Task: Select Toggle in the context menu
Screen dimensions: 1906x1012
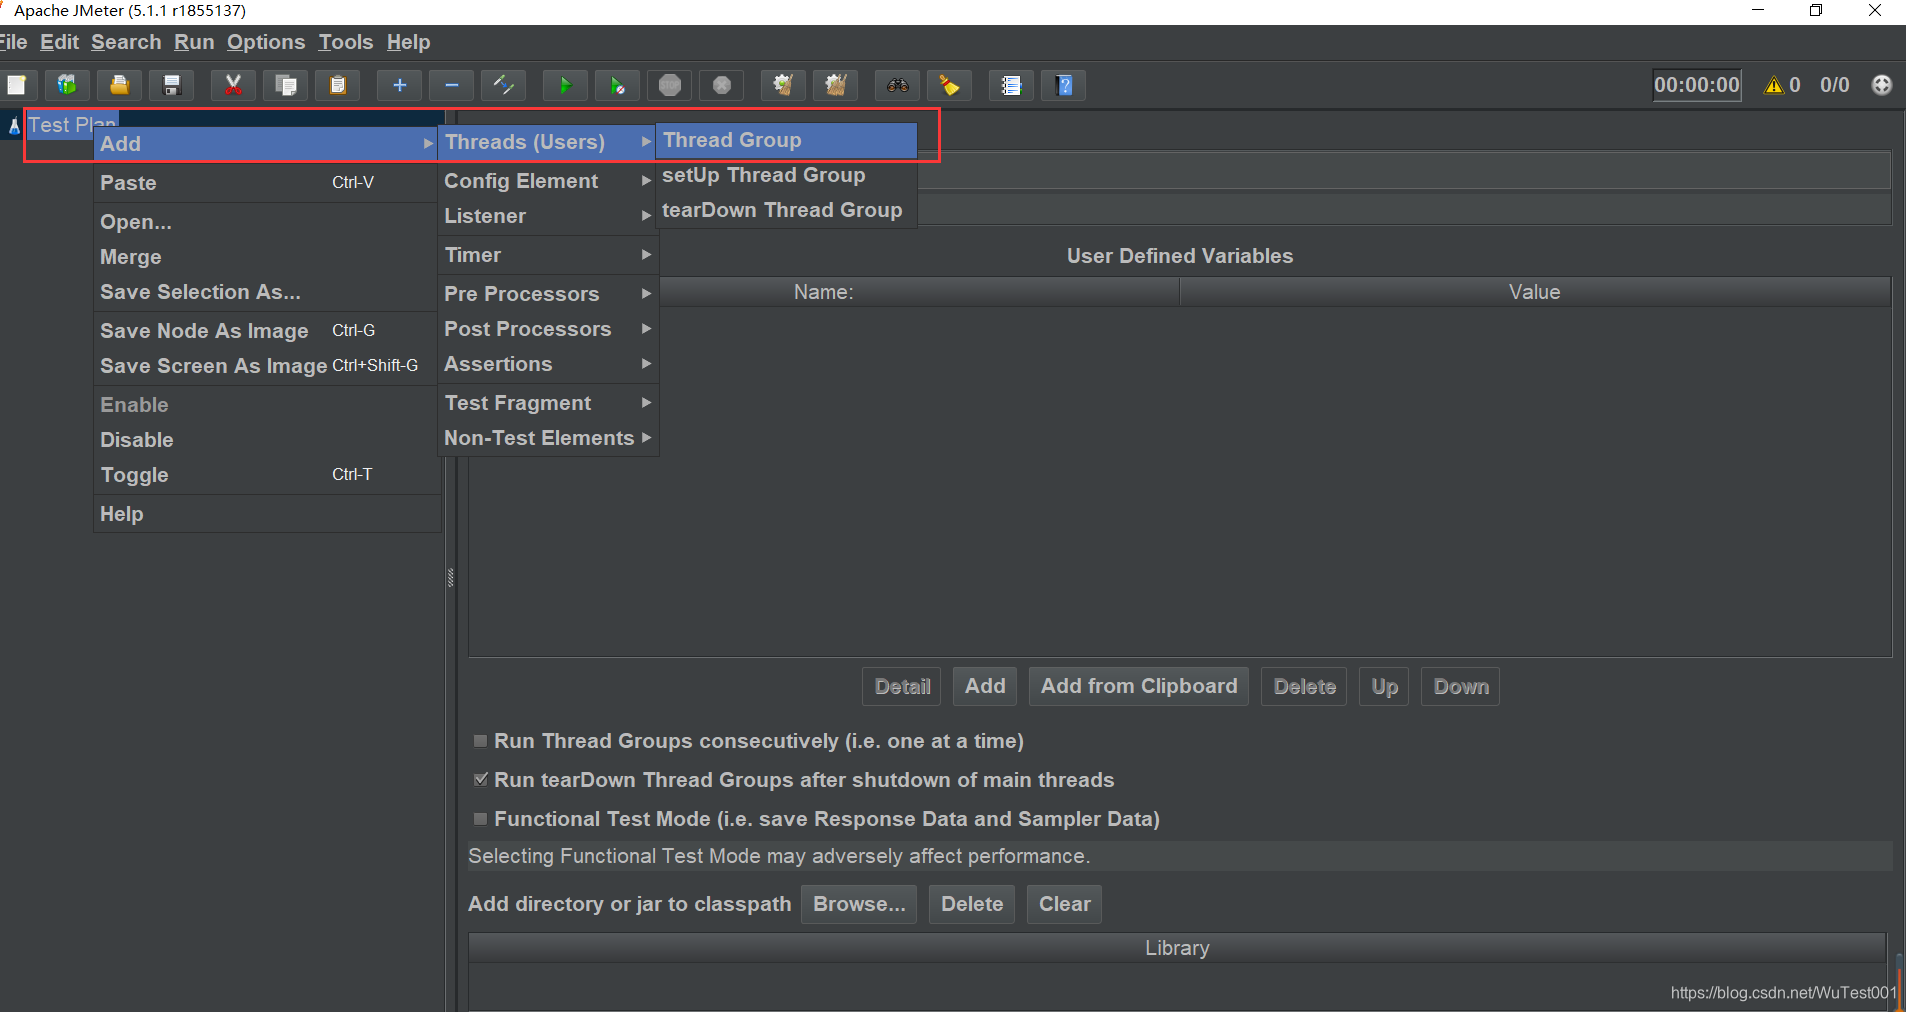Action: (266, 475)
